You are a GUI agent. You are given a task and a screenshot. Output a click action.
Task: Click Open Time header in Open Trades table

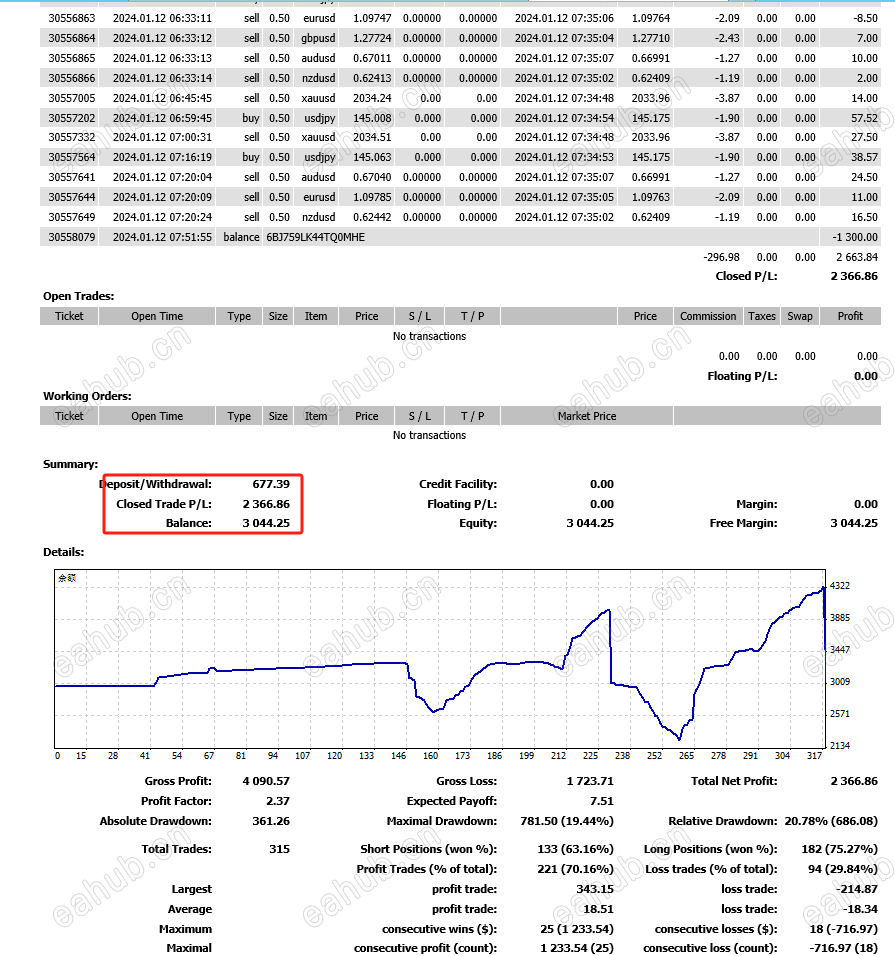157,316
